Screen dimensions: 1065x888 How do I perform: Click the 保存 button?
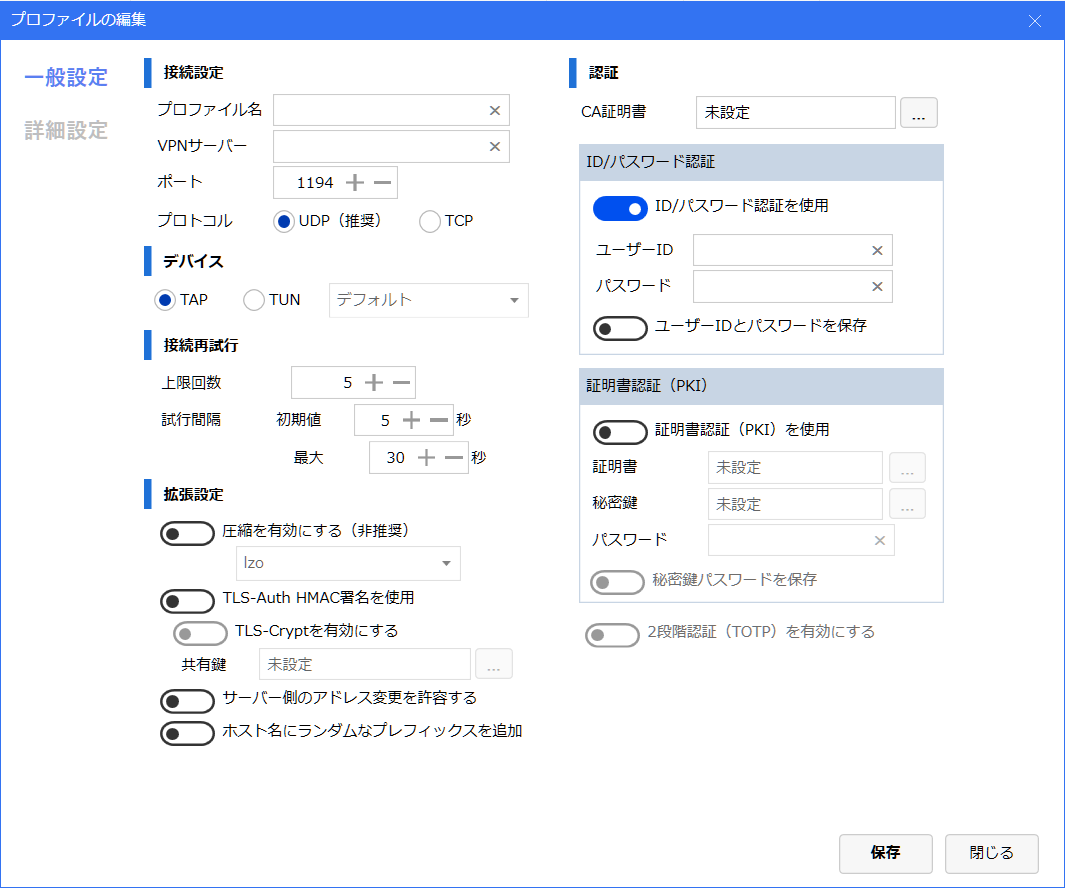point(885,853)
